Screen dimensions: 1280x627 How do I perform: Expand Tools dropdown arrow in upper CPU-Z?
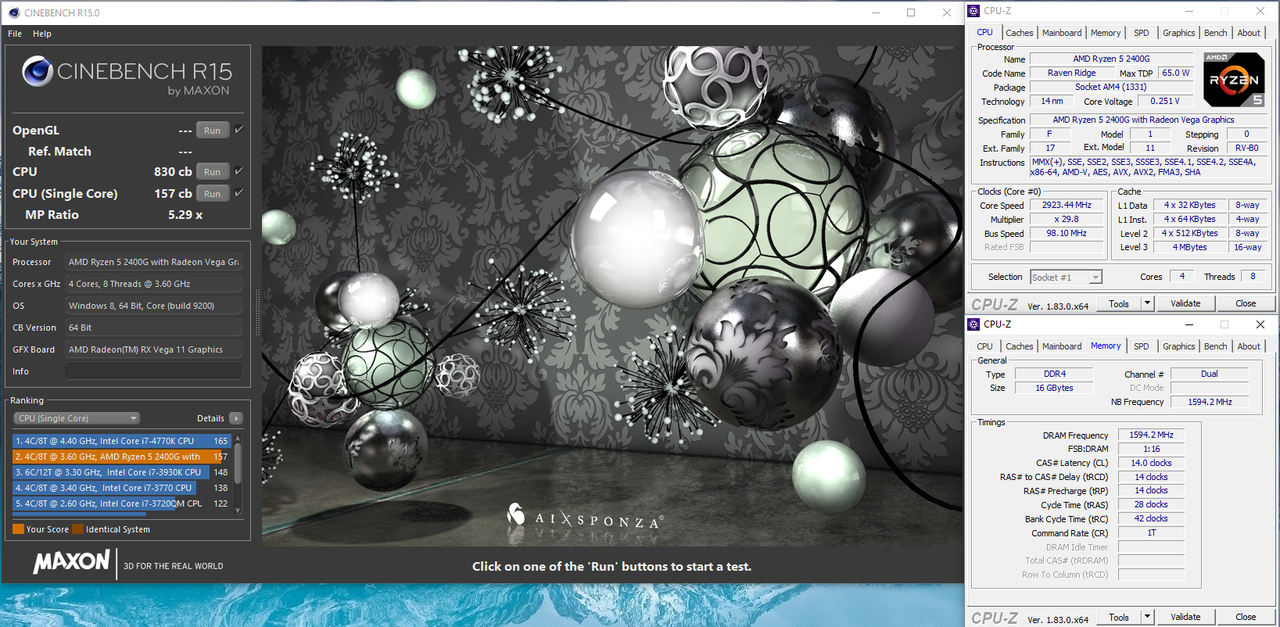click(1148, 304)
